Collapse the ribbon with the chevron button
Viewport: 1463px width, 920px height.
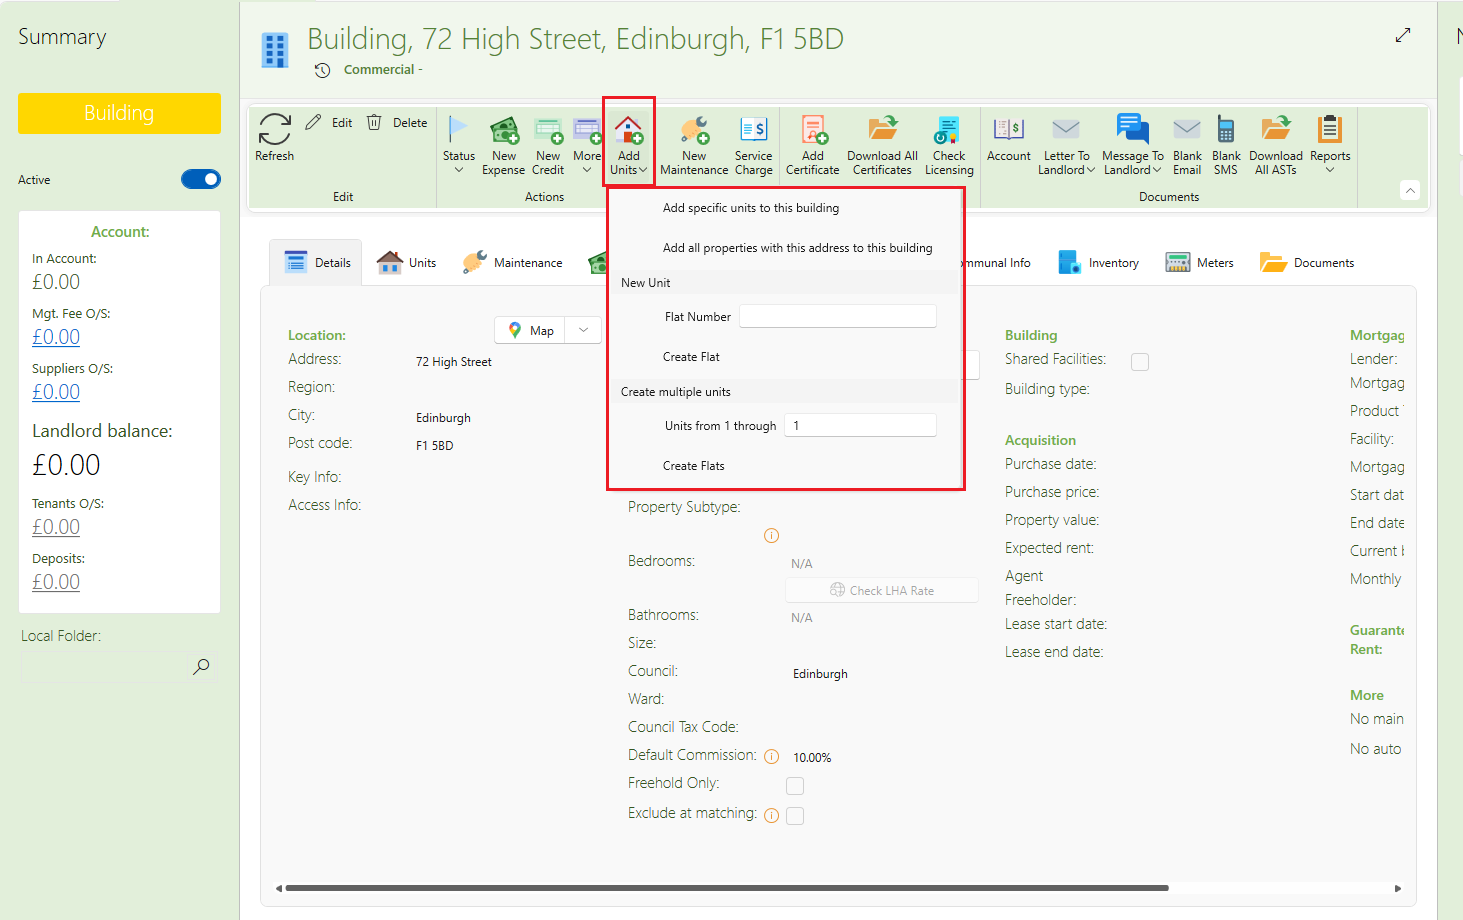tap(1410, 190)
